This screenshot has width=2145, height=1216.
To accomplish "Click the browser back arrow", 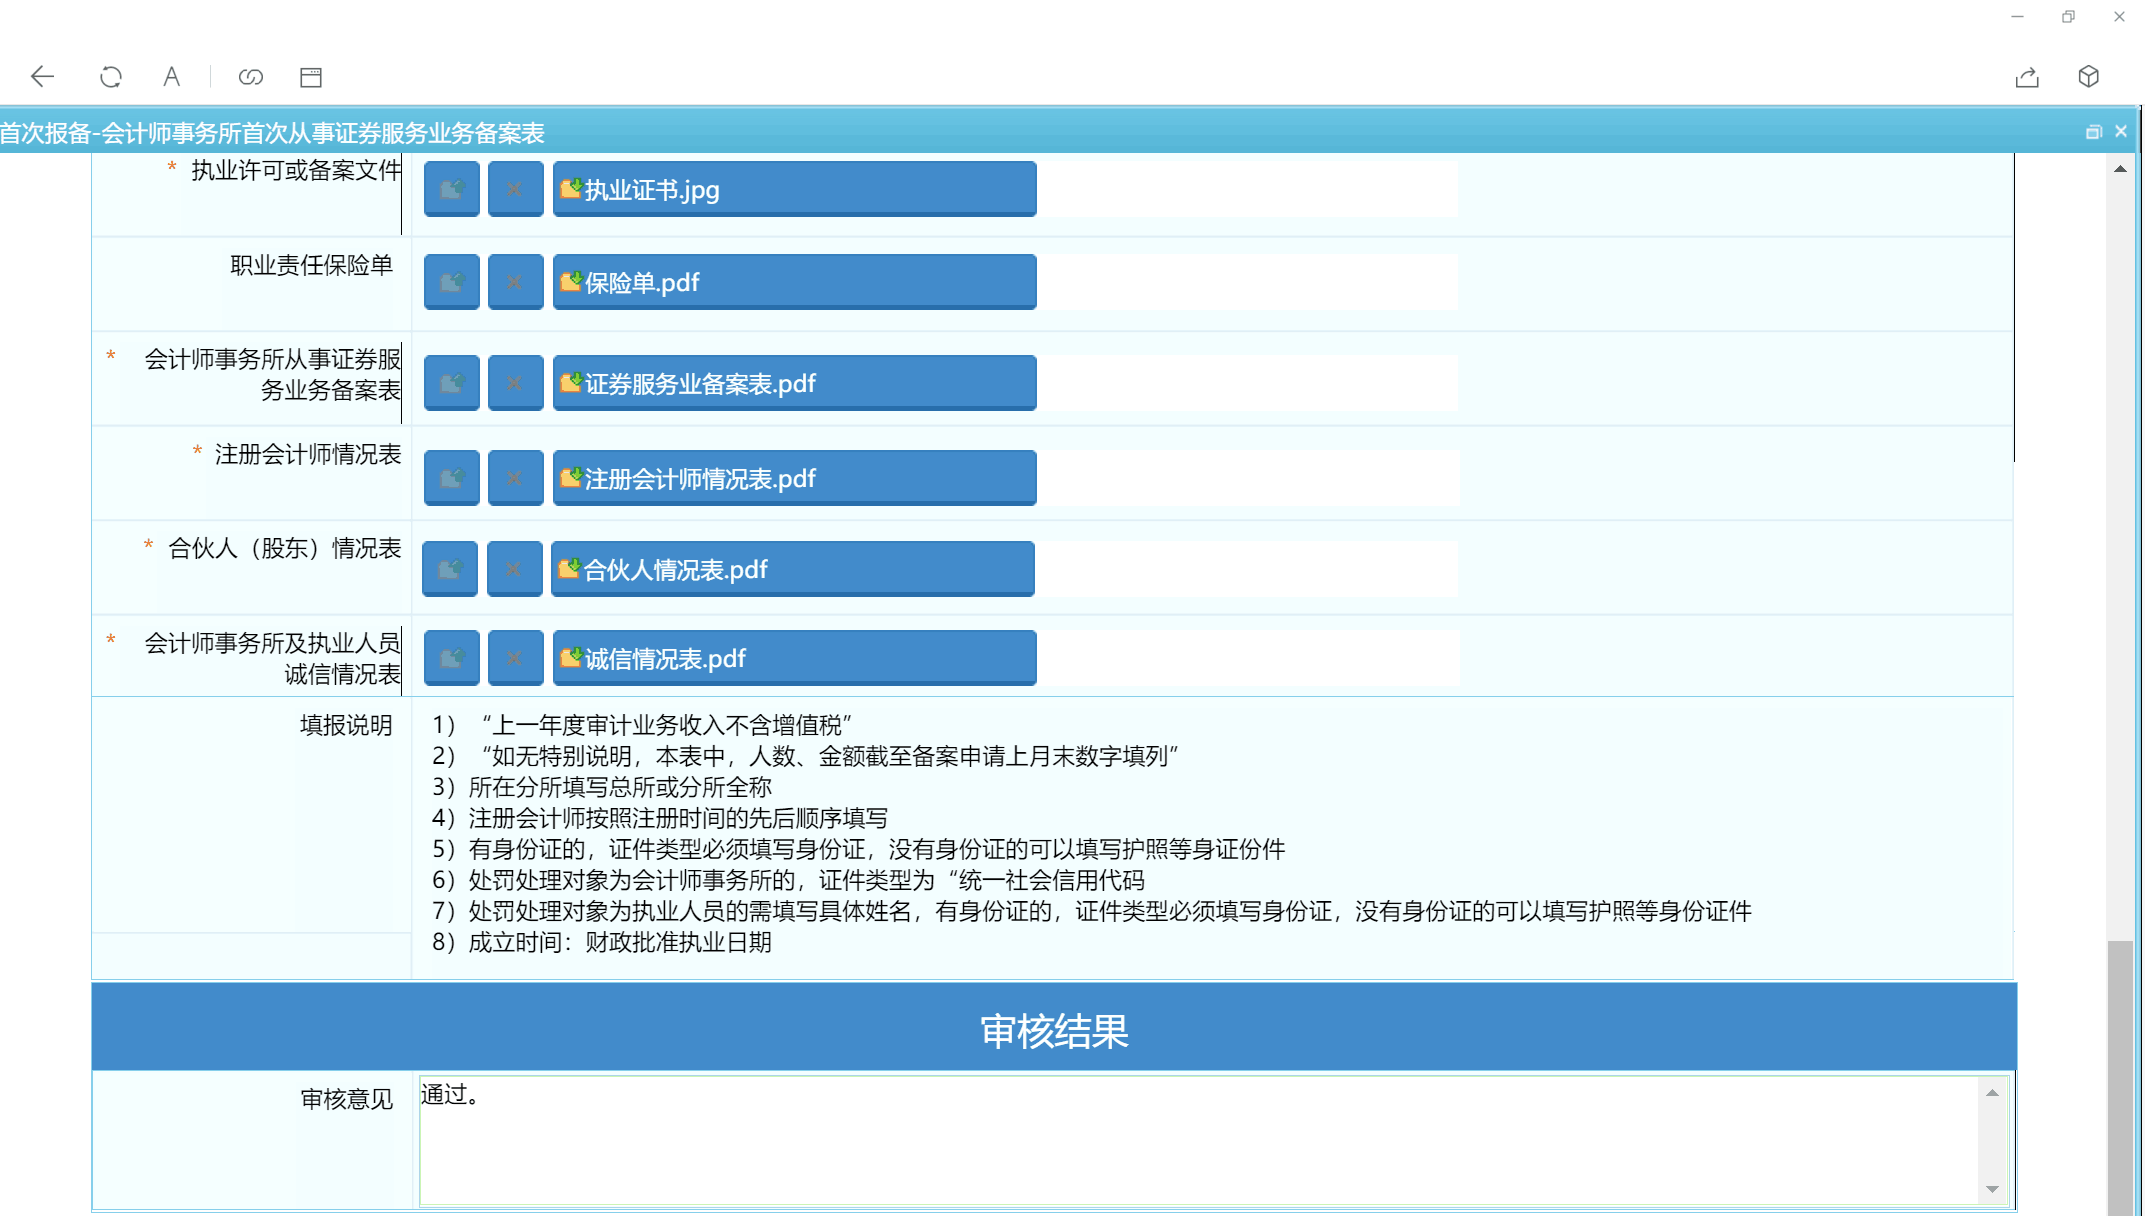I will coord(42,76).
